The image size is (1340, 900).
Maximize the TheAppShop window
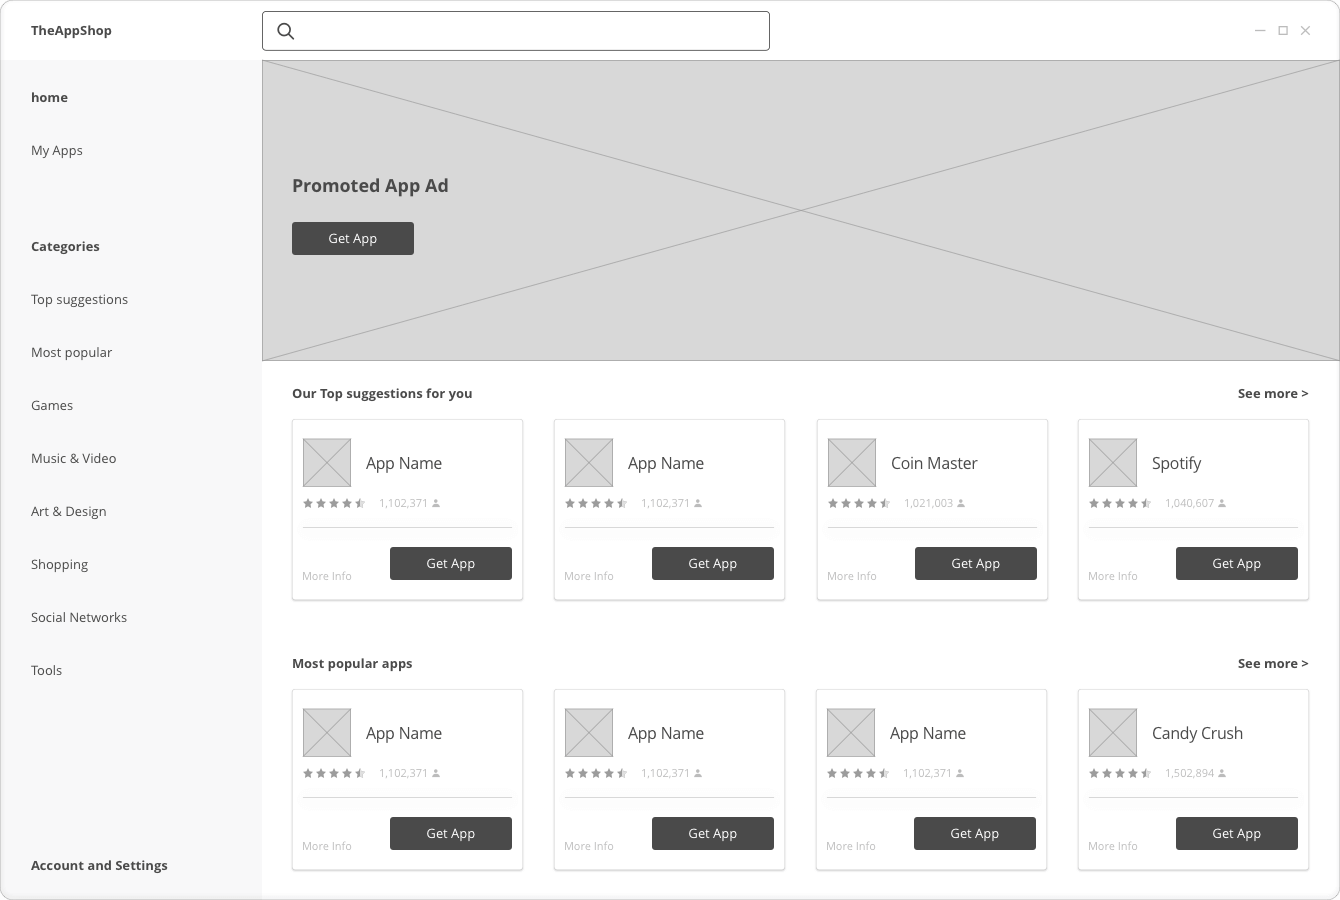[1283, 31]
